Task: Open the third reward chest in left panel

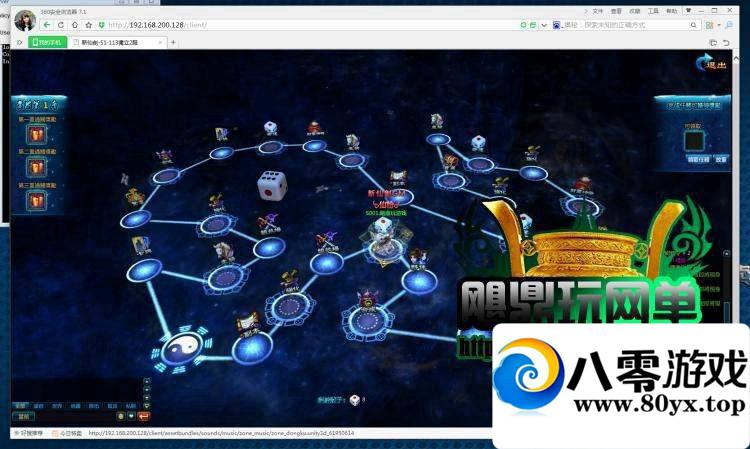Action: (x=37, y=200)
